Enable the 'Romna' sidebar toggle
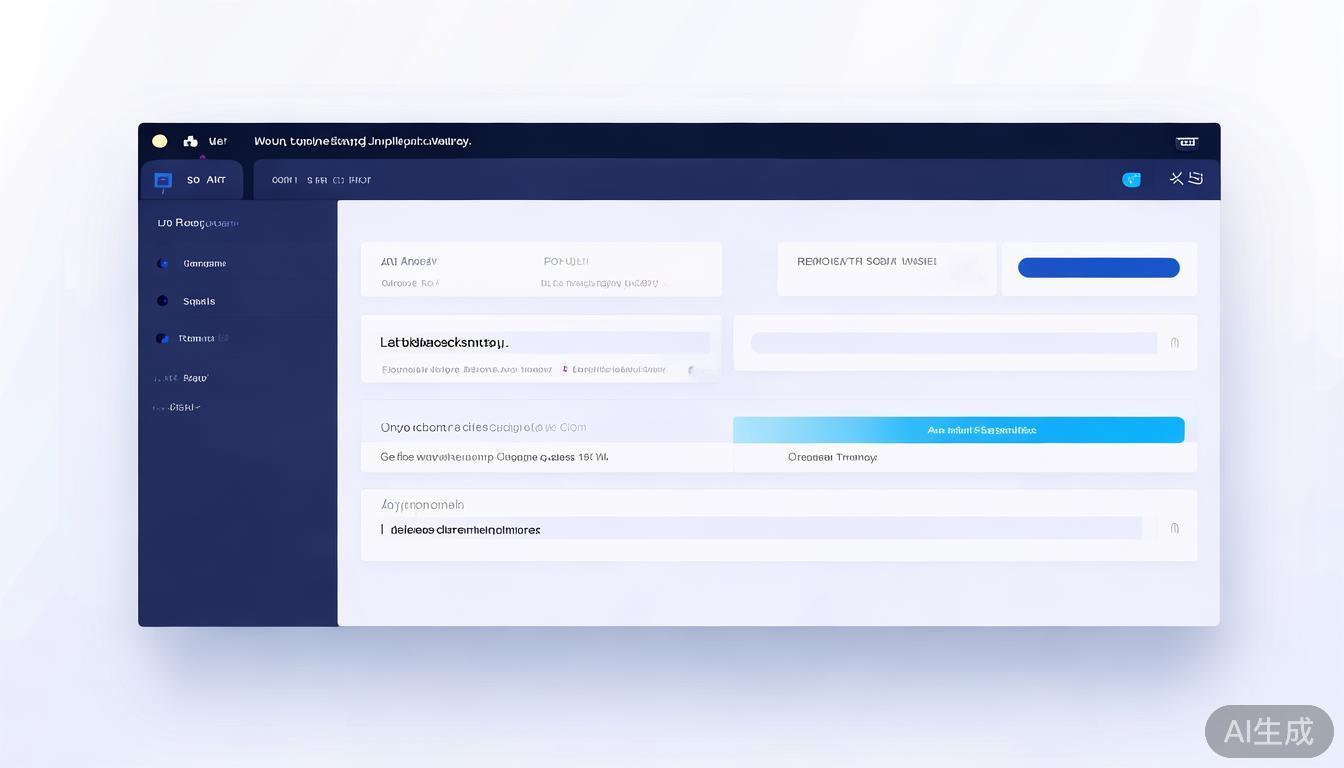Image resolution: width=1344 pixels, height=768 pixels. (163, 338)
